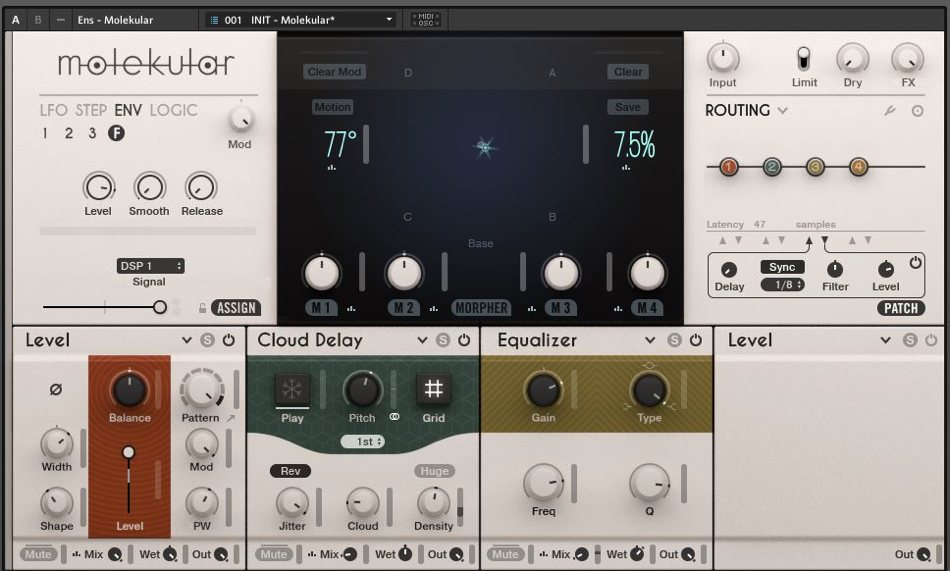Click the Cloud Delay Grid icon

(433, 389)
